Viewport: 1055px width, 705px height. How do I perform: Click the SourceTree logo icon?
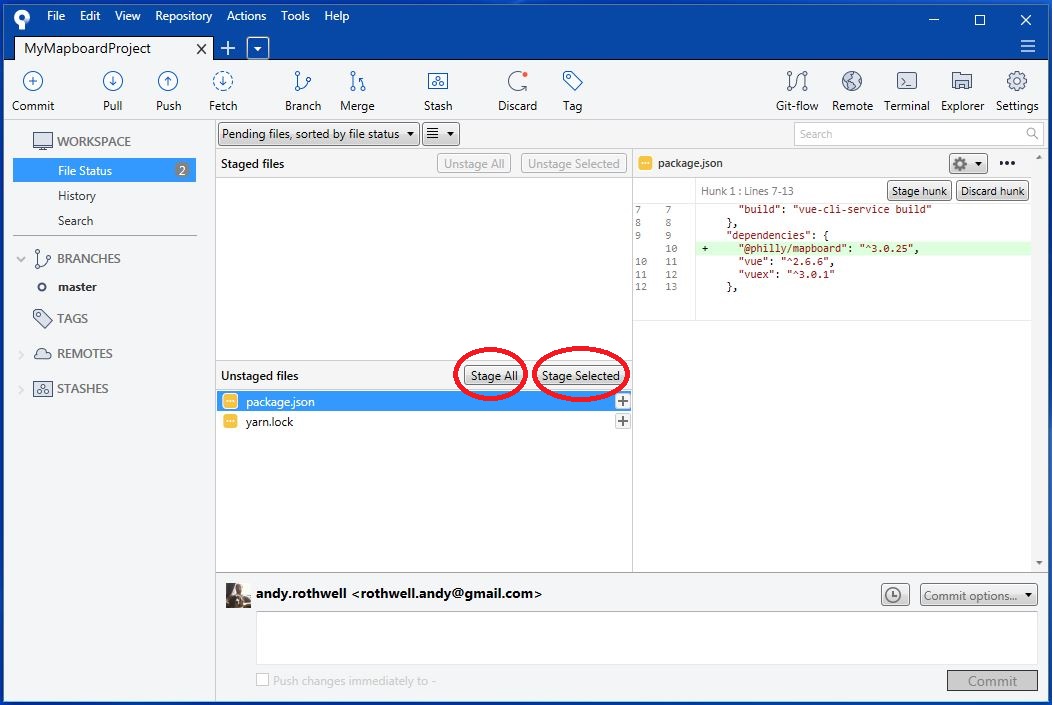(x=22, y=19)
